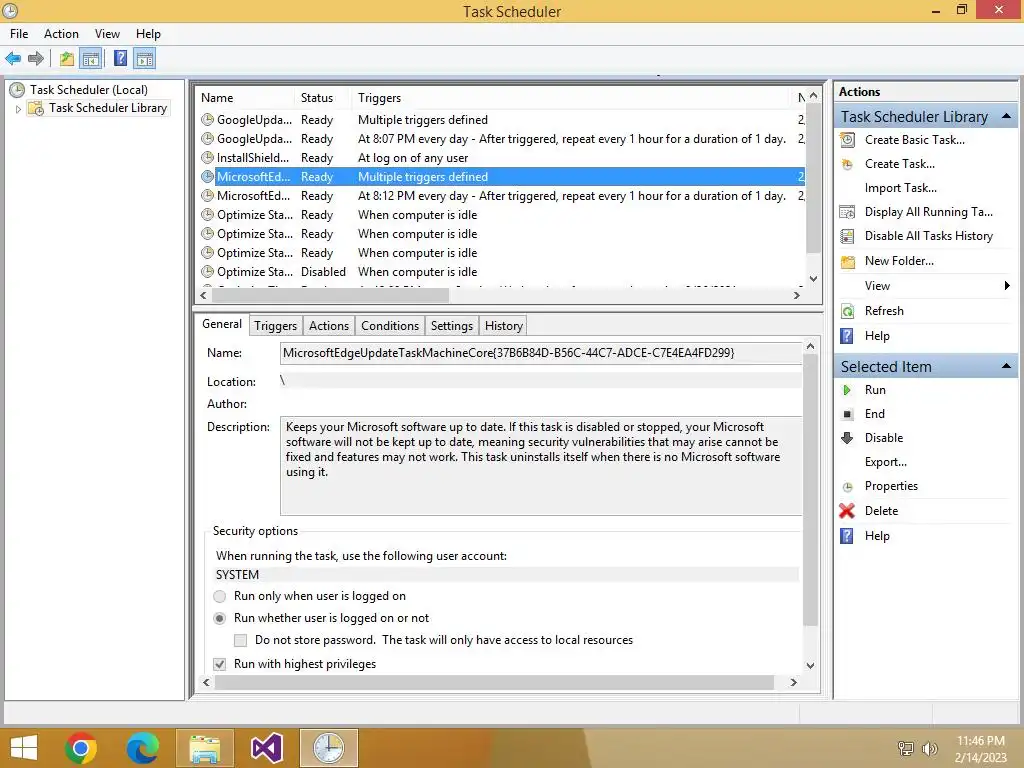Switch to the History tab
This screenshot has height=768, width=1024.
pyautogui.click(x=504, y=326)
